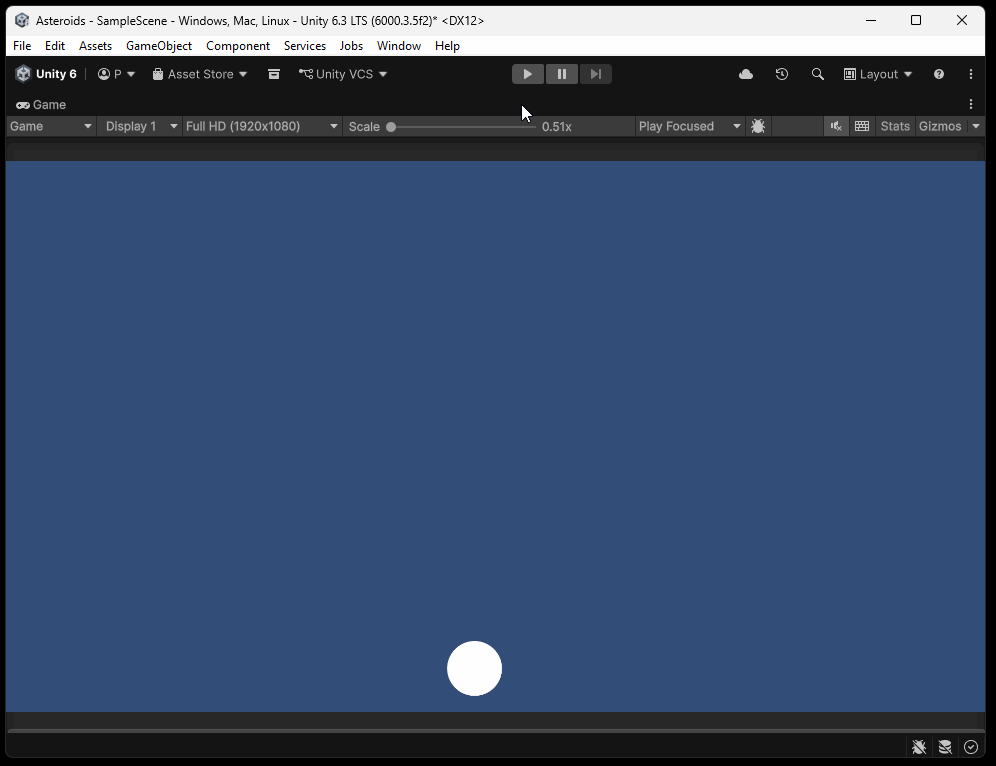Open the Unity VCS dropdown
996x766 pixels.
pos(343,74)
